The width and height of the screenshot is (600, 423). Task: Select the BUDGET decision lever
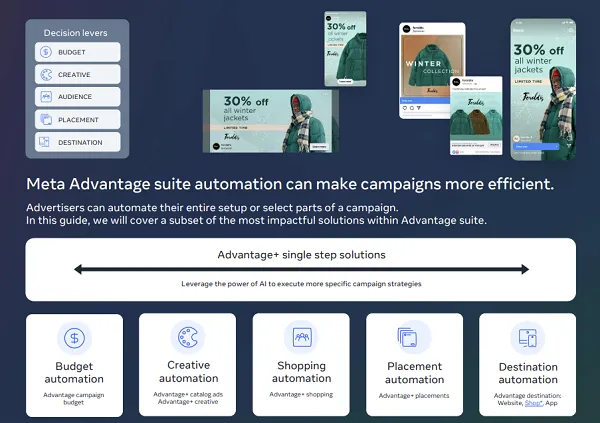point(78,52)
